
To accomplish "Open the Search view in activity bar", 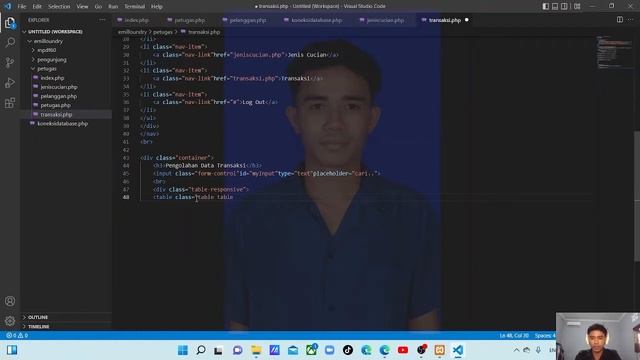I will tap(10, 42).
